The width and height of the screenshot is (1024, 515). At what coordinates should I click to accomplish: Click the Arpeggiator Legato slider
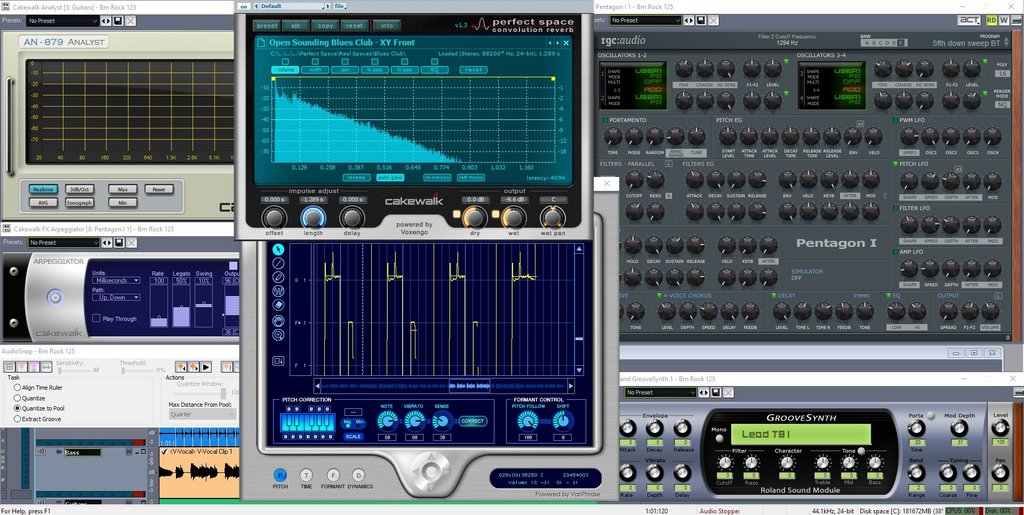click(x=180, y=306)
